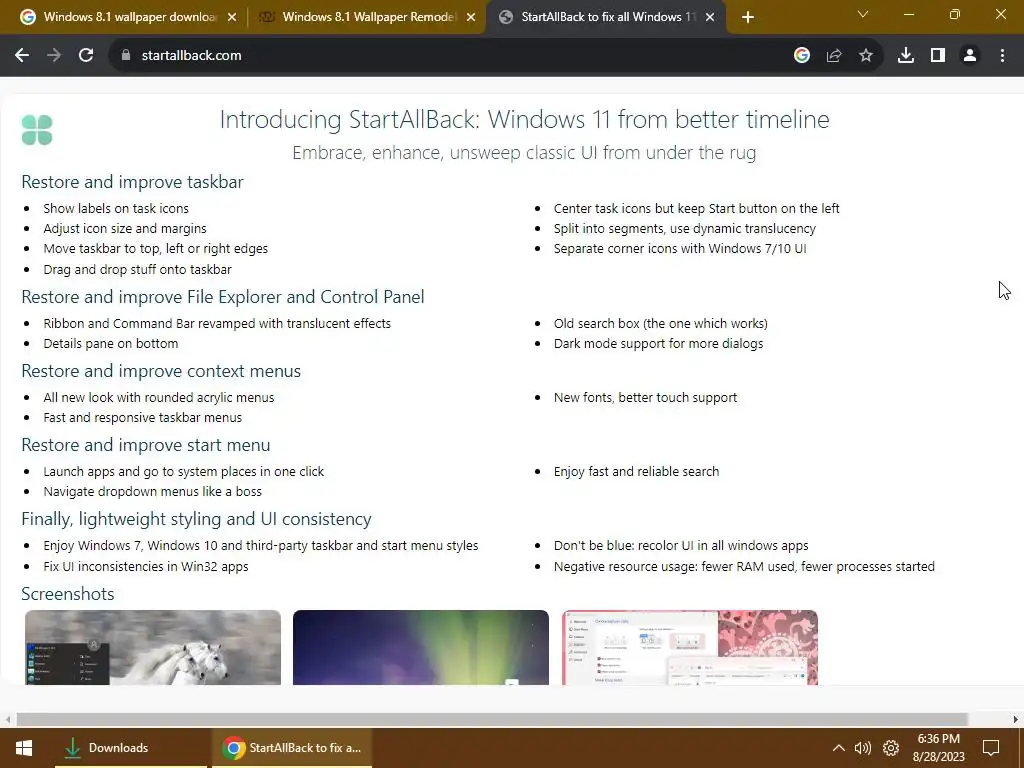Open the Action Center notification icon
The height and width of the screenshot is (768, 1024).
[x=991, y=748]
